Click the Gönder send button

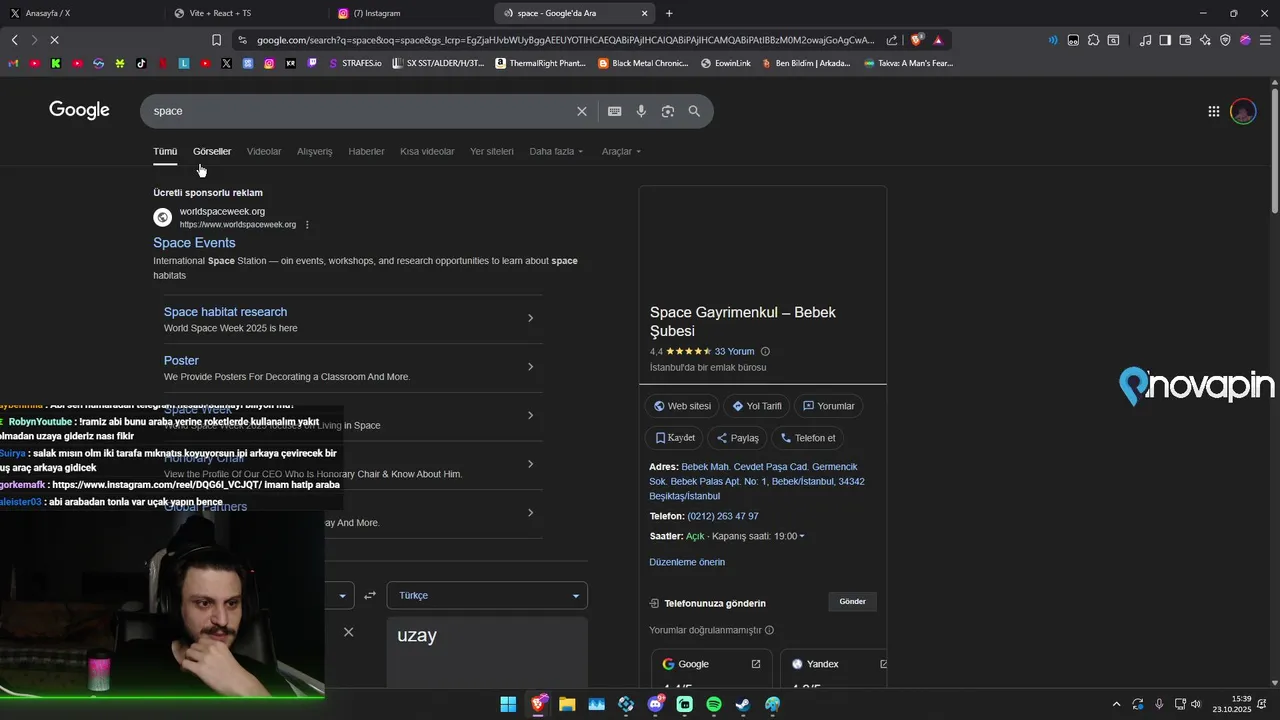852,601
